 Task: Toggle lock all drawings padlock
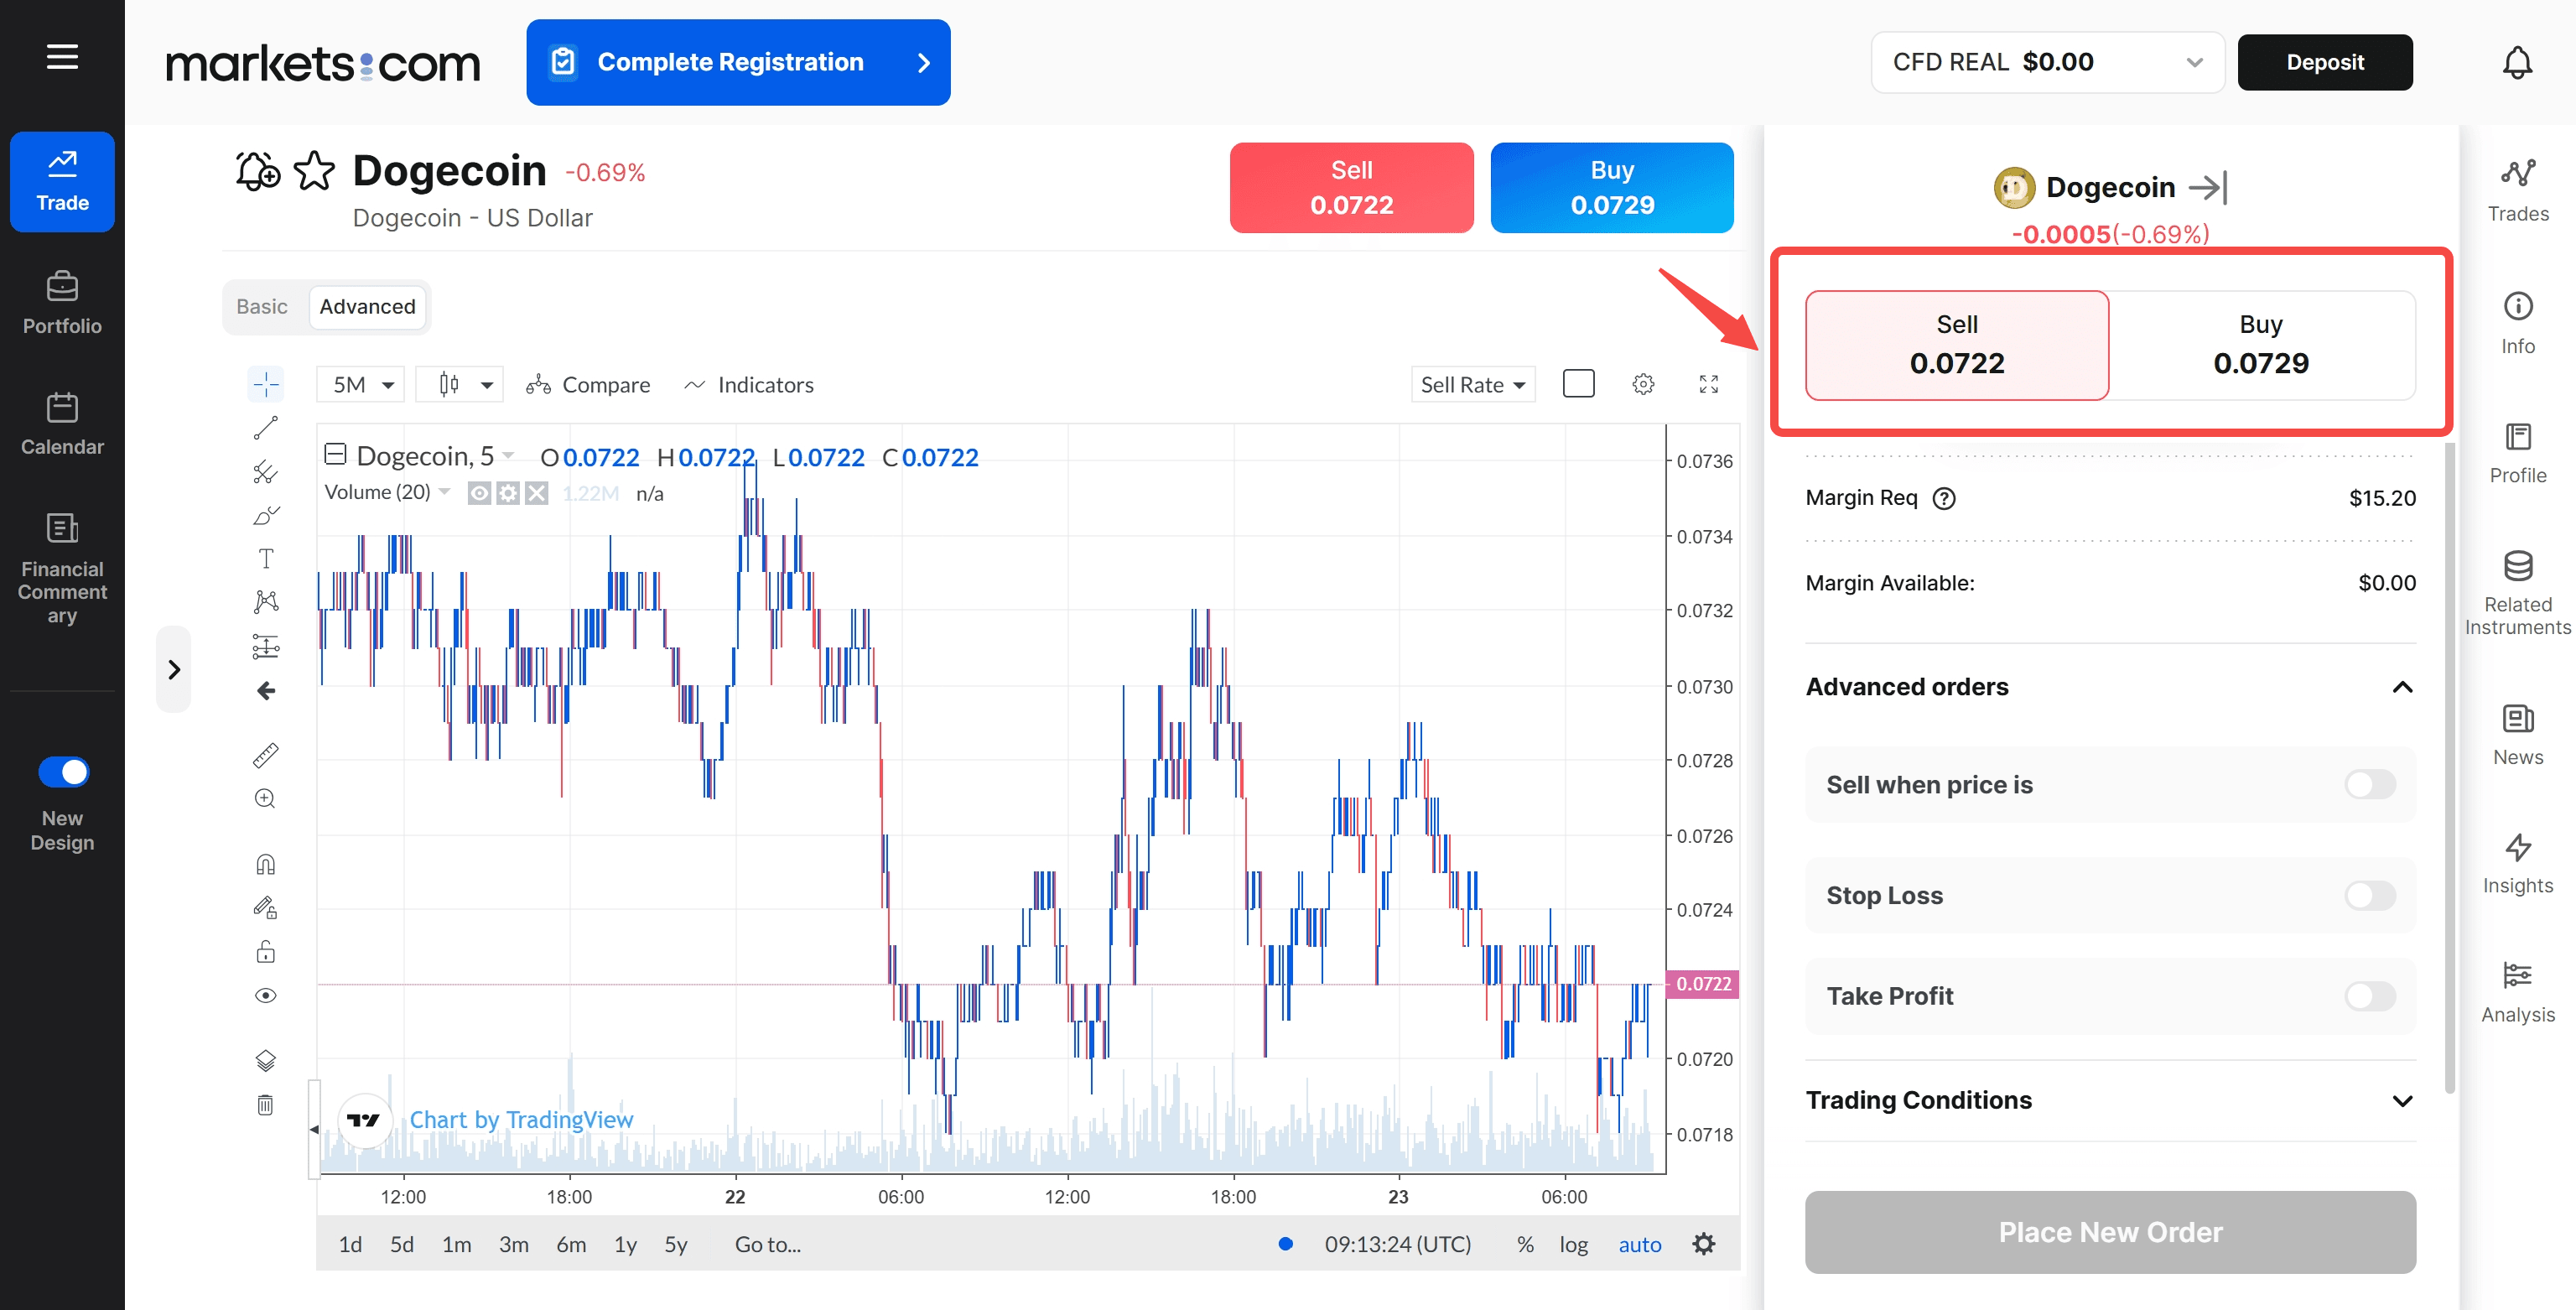pyautogui.click(x=266, y=951)
